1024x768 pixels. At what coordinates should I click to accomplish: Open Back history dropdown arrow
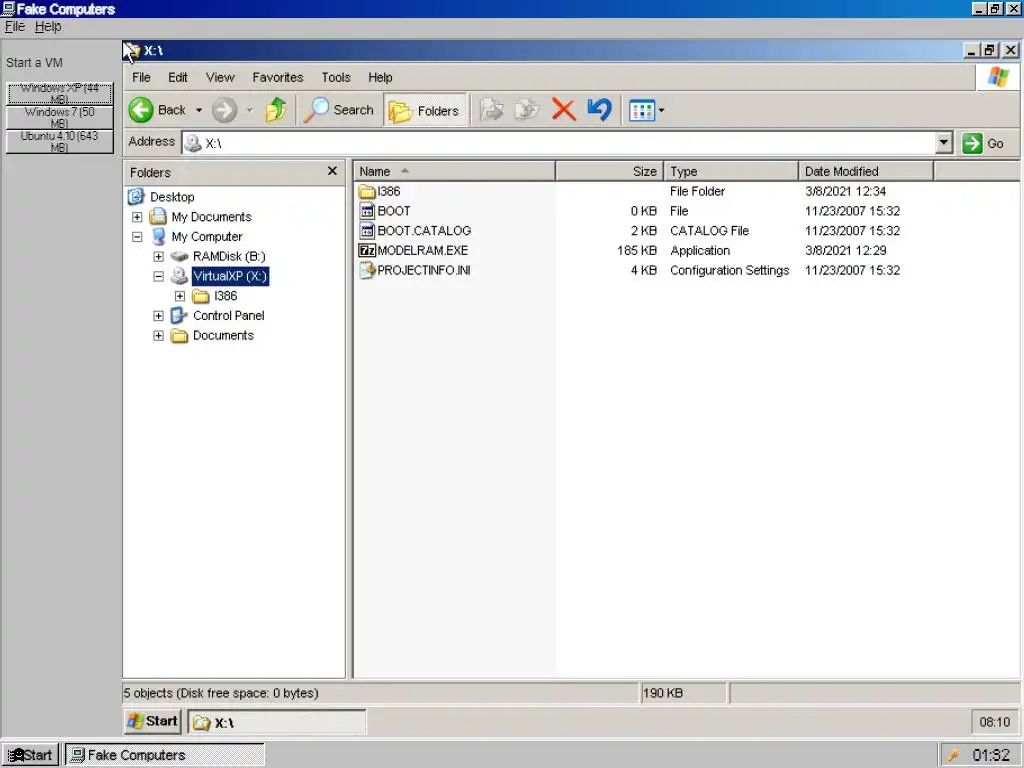199,110
